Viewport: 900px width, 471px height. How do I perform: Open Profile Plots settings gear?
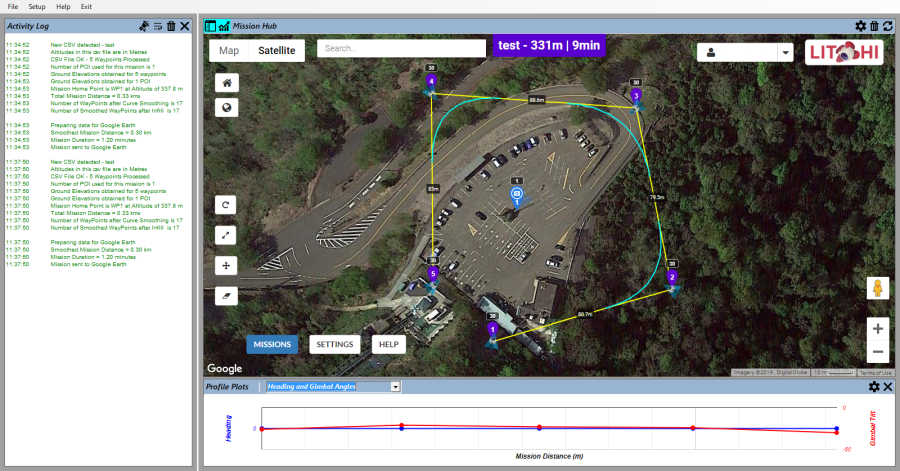tap(873, 387)
